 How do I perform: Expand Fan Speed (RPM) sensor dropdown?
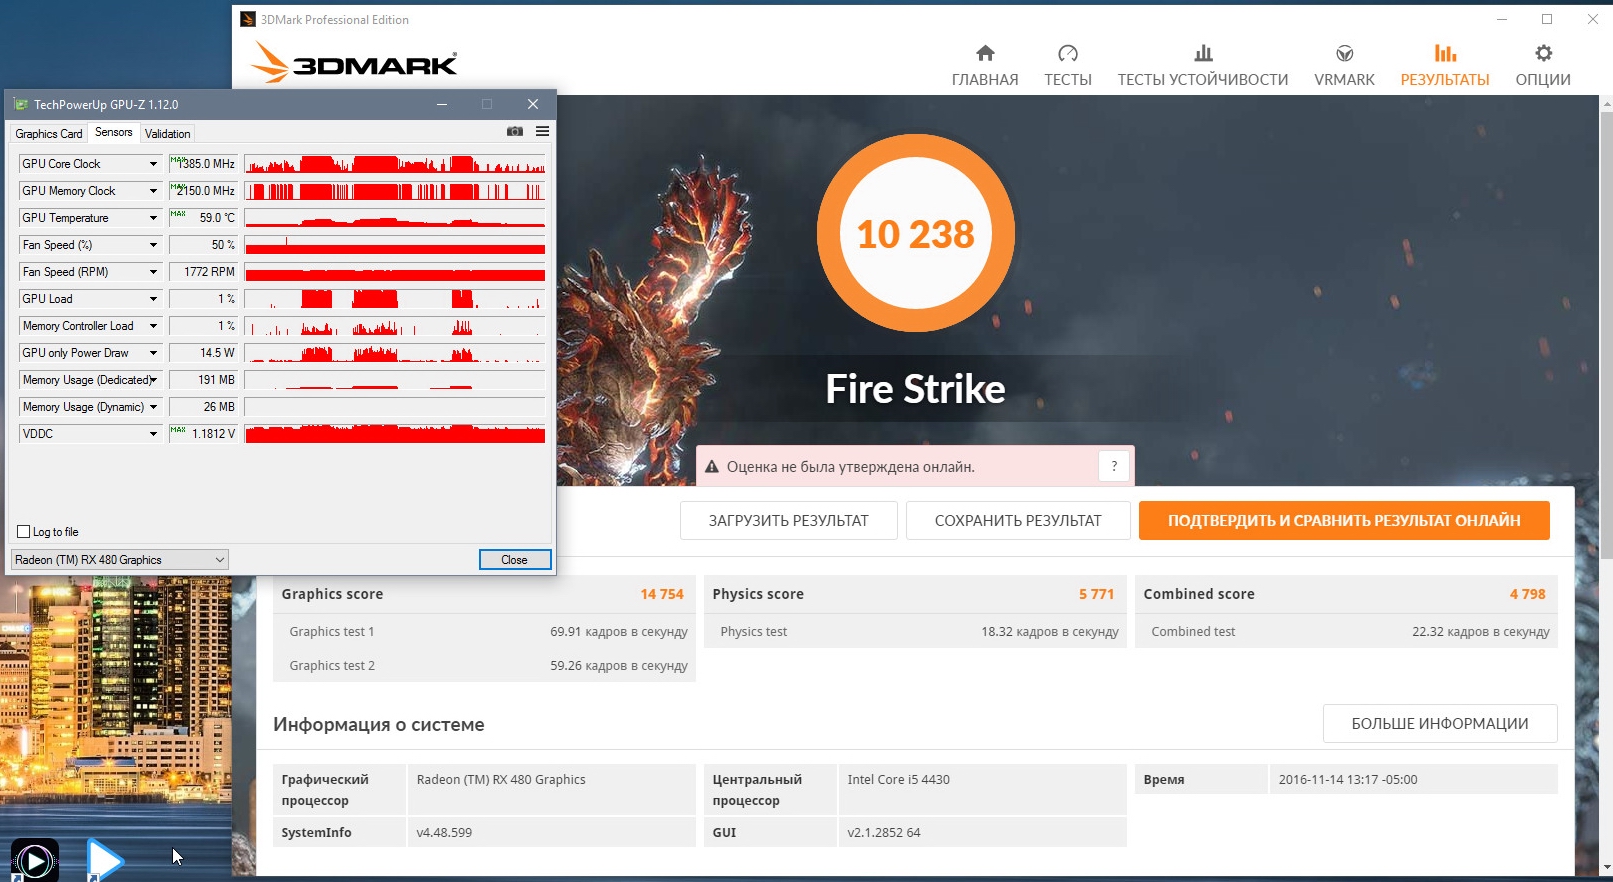click(153, 272)
